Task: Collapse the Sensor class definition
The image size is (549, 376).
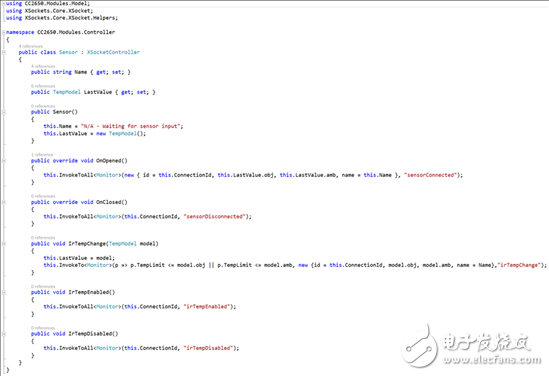Action: click(4, 52)
